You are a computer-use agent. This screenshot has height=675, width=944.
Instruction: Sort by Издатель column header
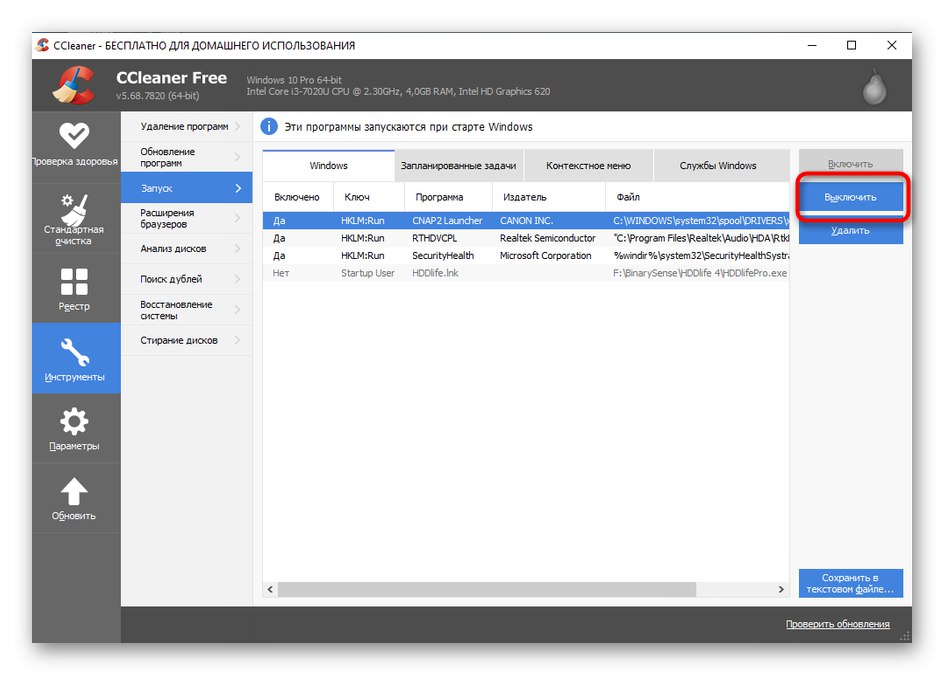(x=548, y=197)
